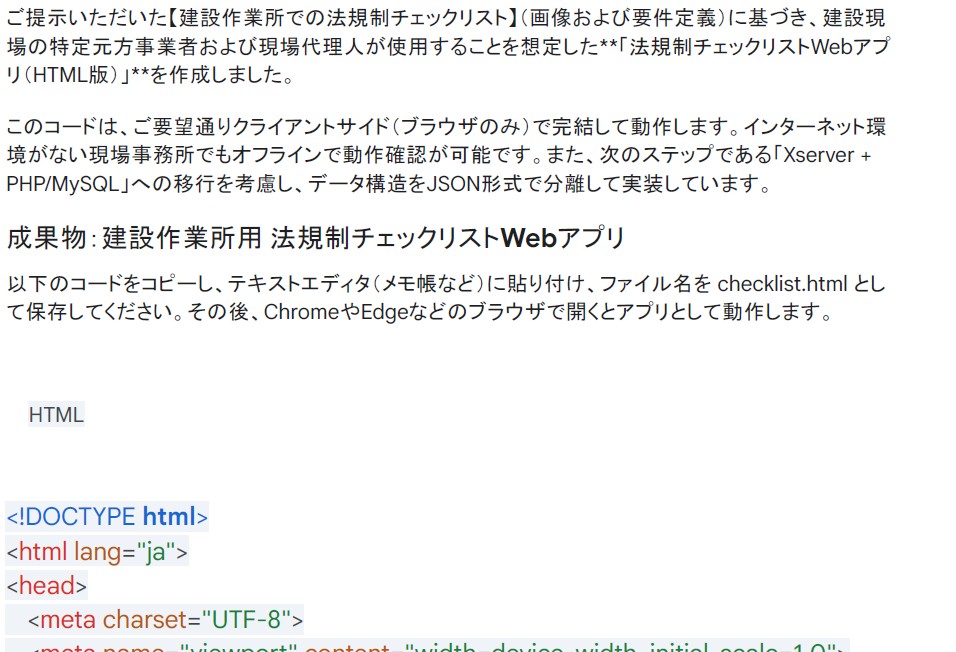Click the word Chrome in instructions
The width and height of the screenshot is (956, 652).
pos(302,311)
